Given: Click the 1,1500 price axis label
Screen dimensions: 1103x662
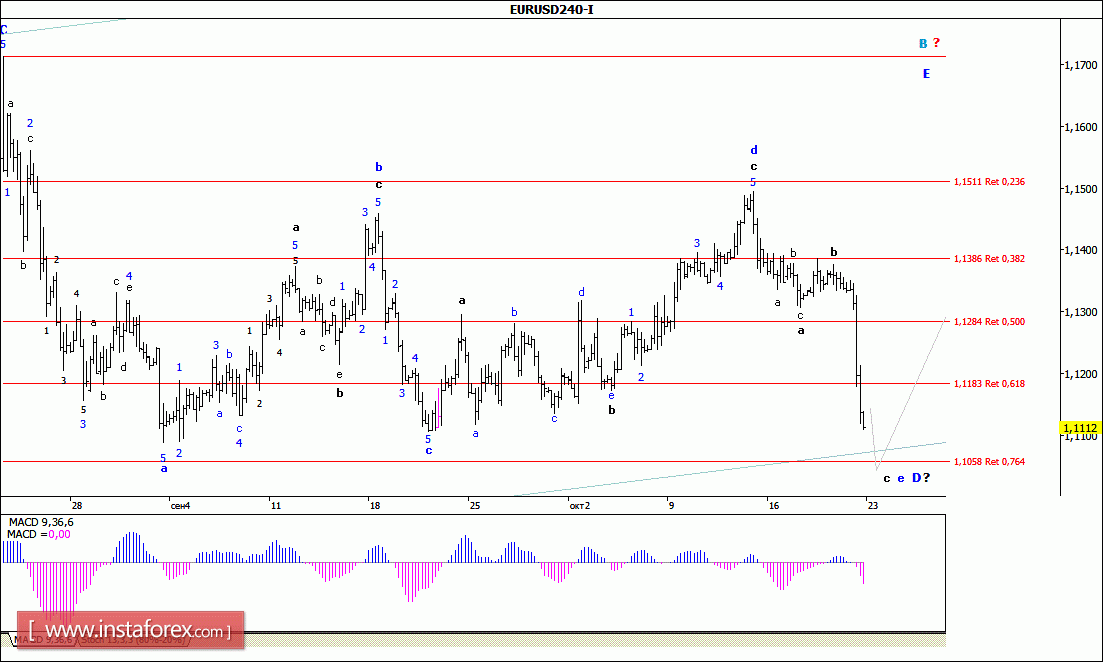Looking at the screenshot, I should point(1080,189).
